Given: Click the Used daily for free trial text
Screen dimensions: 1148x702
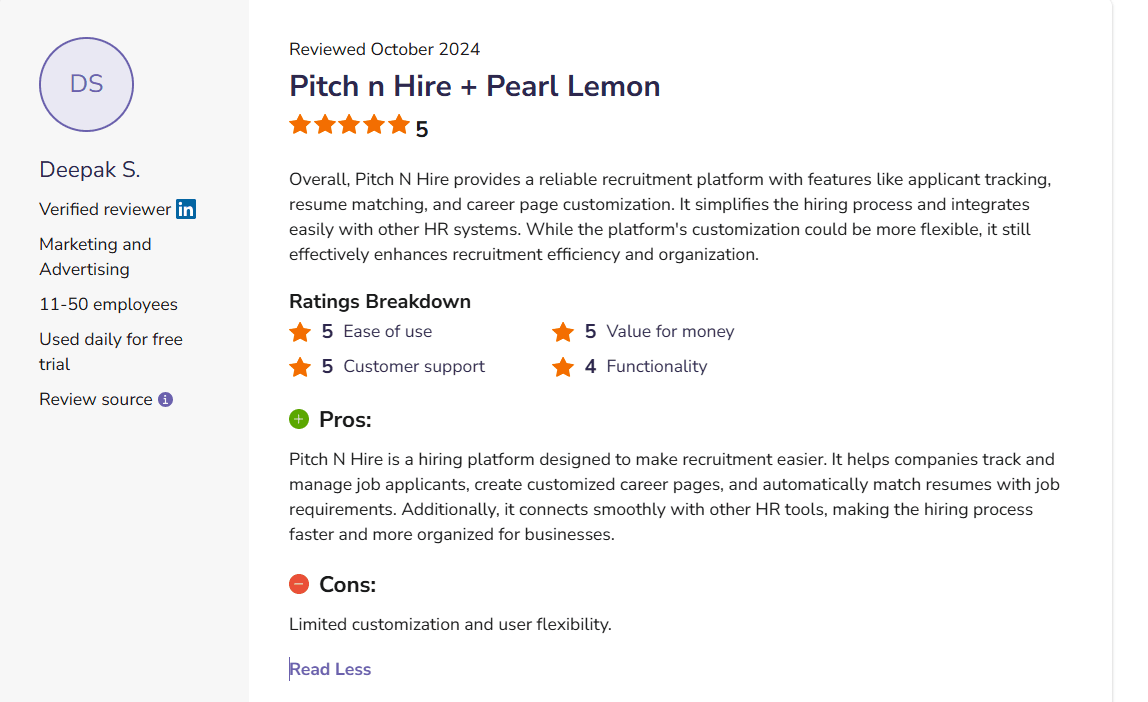Looking at the screenshot, I should [x=110, y=351].
